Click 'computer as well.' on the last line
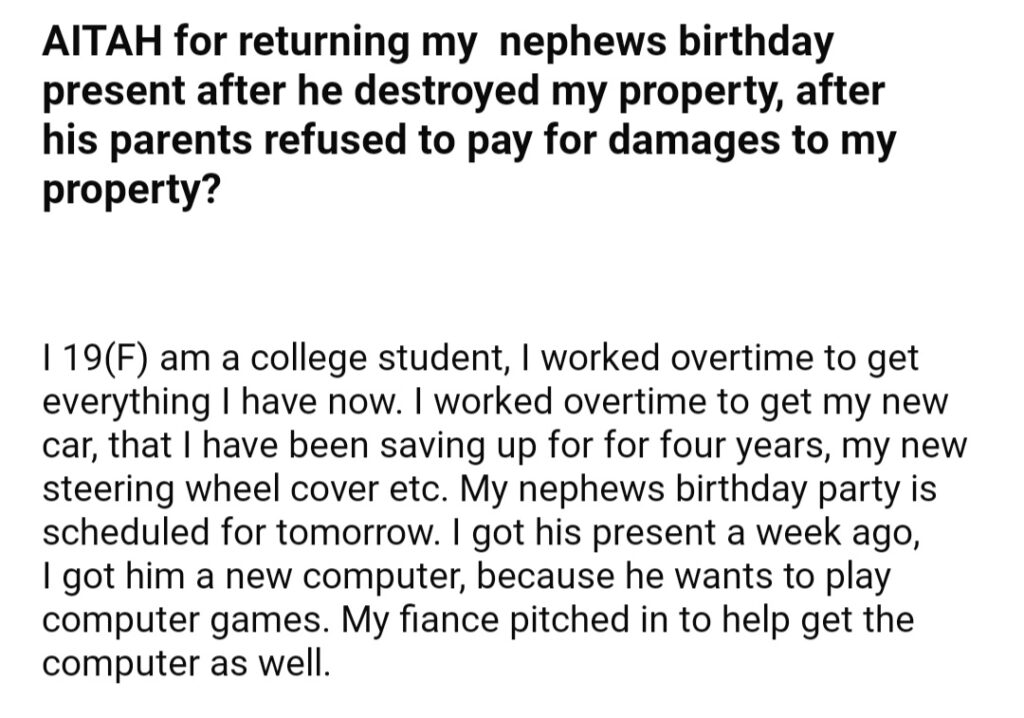The height and width of the screenshot is (718, 1024). coord(186,664)
